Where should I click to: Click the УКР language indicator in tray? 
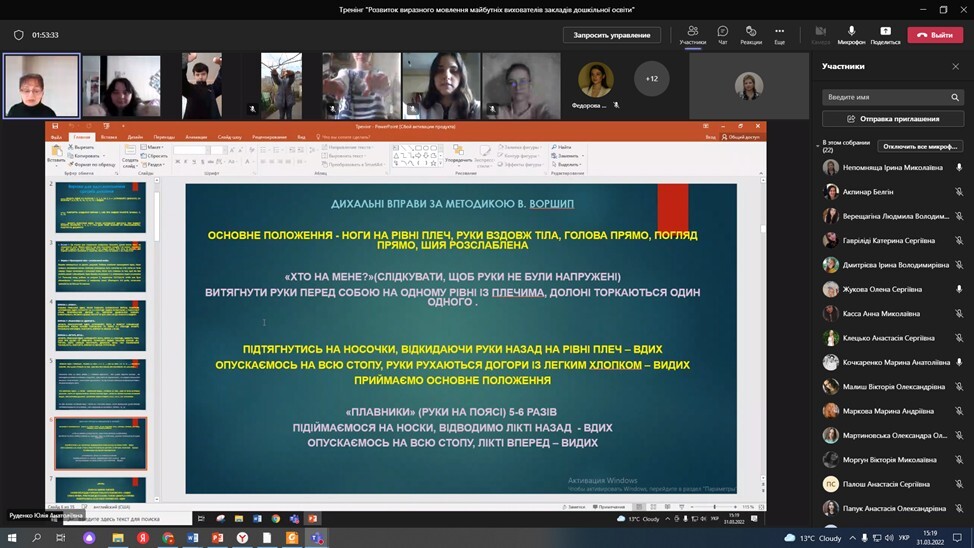tap(904, 538)
